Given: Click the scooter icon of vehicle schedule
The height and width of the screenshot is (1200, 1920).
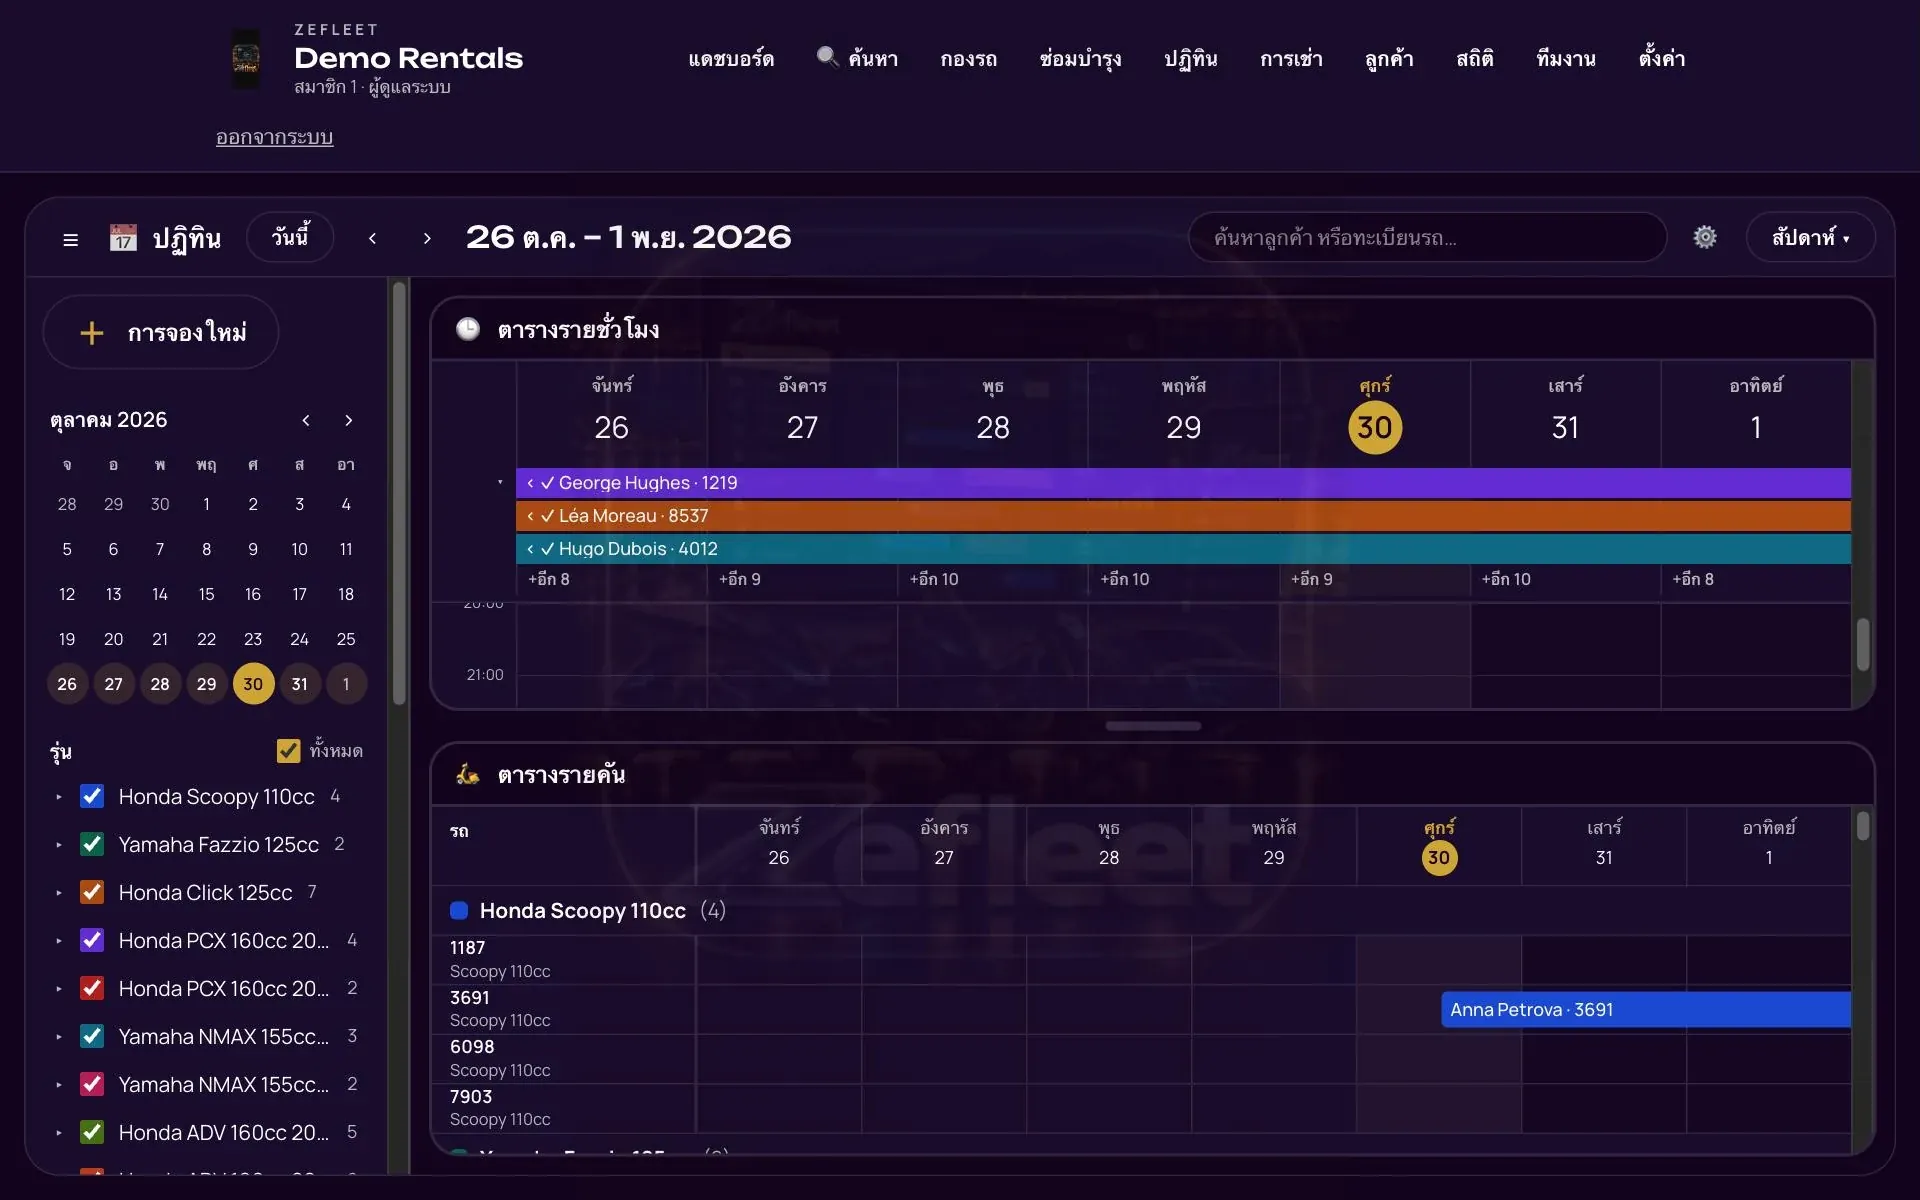Looking at the screenshot, I should pos(468,774).
